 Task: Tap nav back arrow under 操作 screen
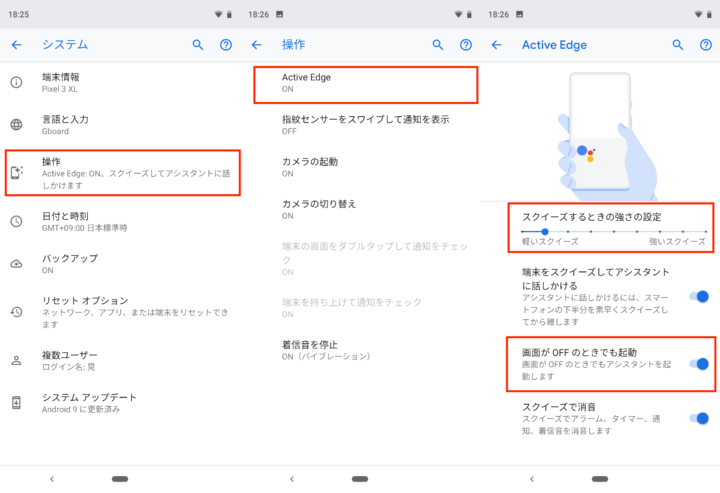pyautogui.click(x=292, y=479)
